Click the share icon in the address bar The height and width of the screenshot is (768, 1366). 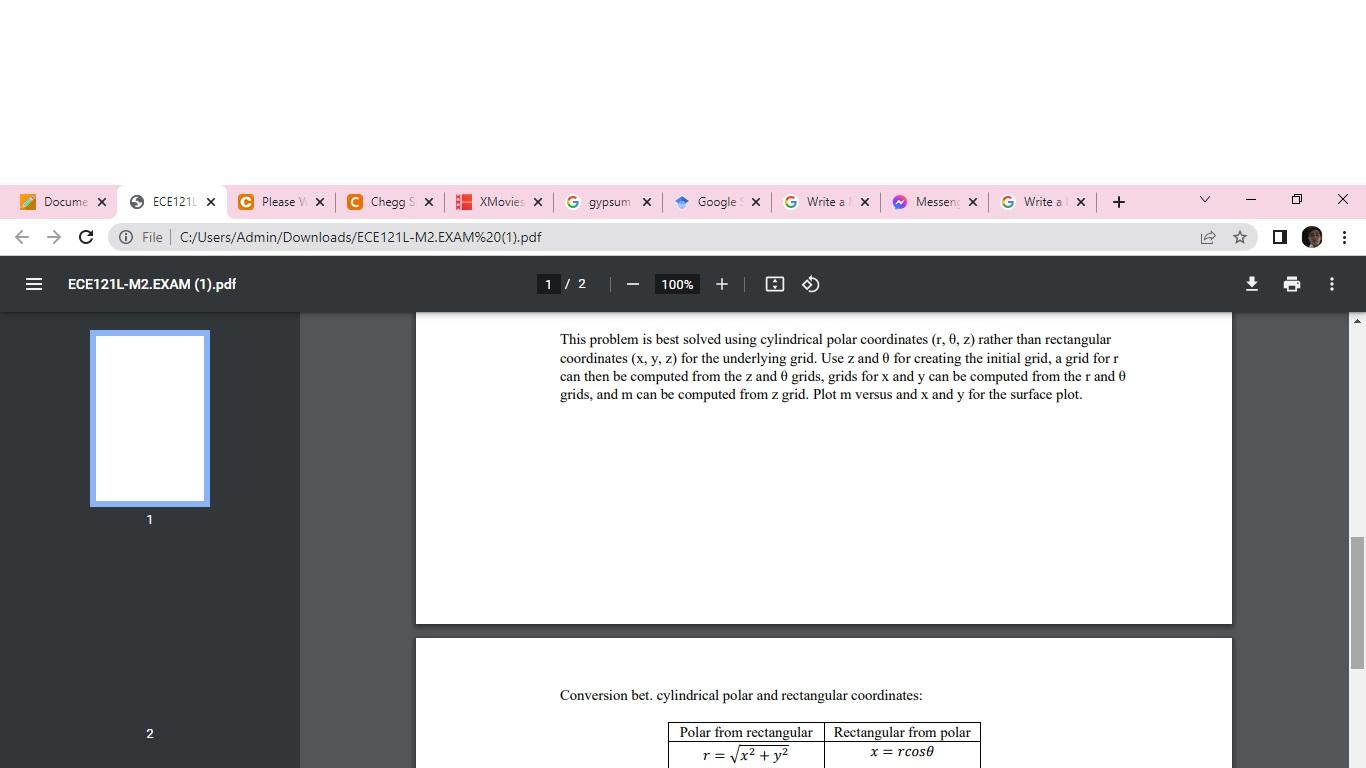pos(1208,237)
